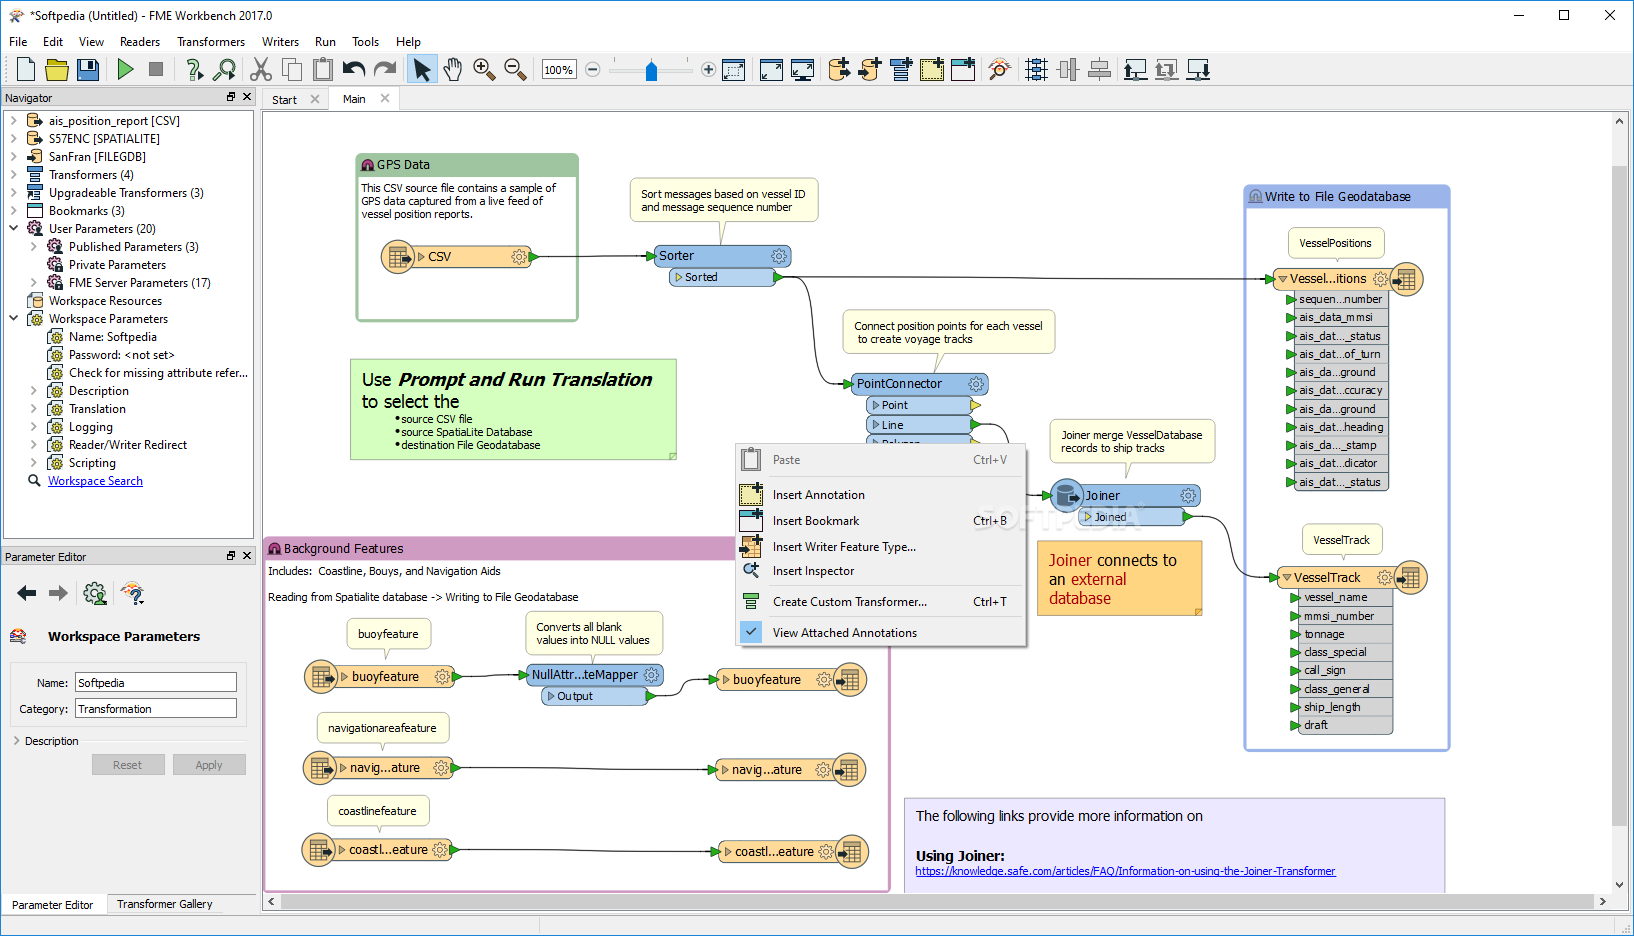This screenshot has width=1634, height=936.
Task: Click the Category input field
Action: click(x=156, y=709)
